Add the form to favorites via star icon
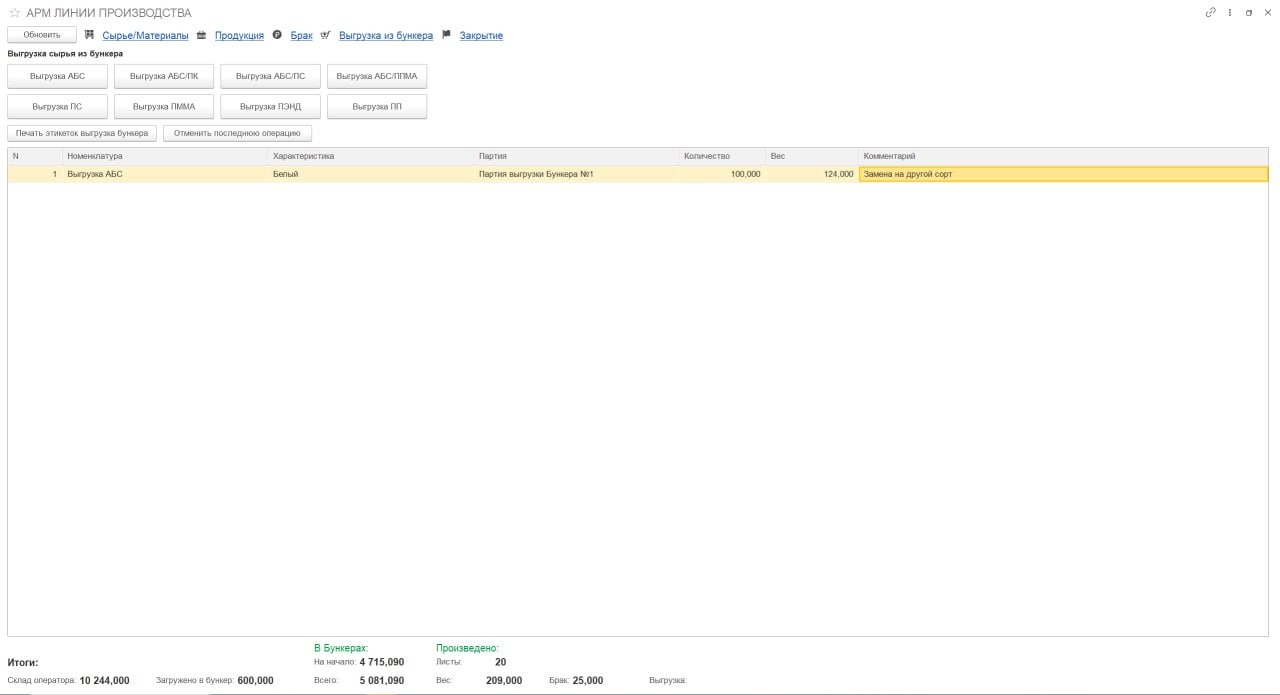This screenshot has height=695, width=1280. (x=14, y=13)
